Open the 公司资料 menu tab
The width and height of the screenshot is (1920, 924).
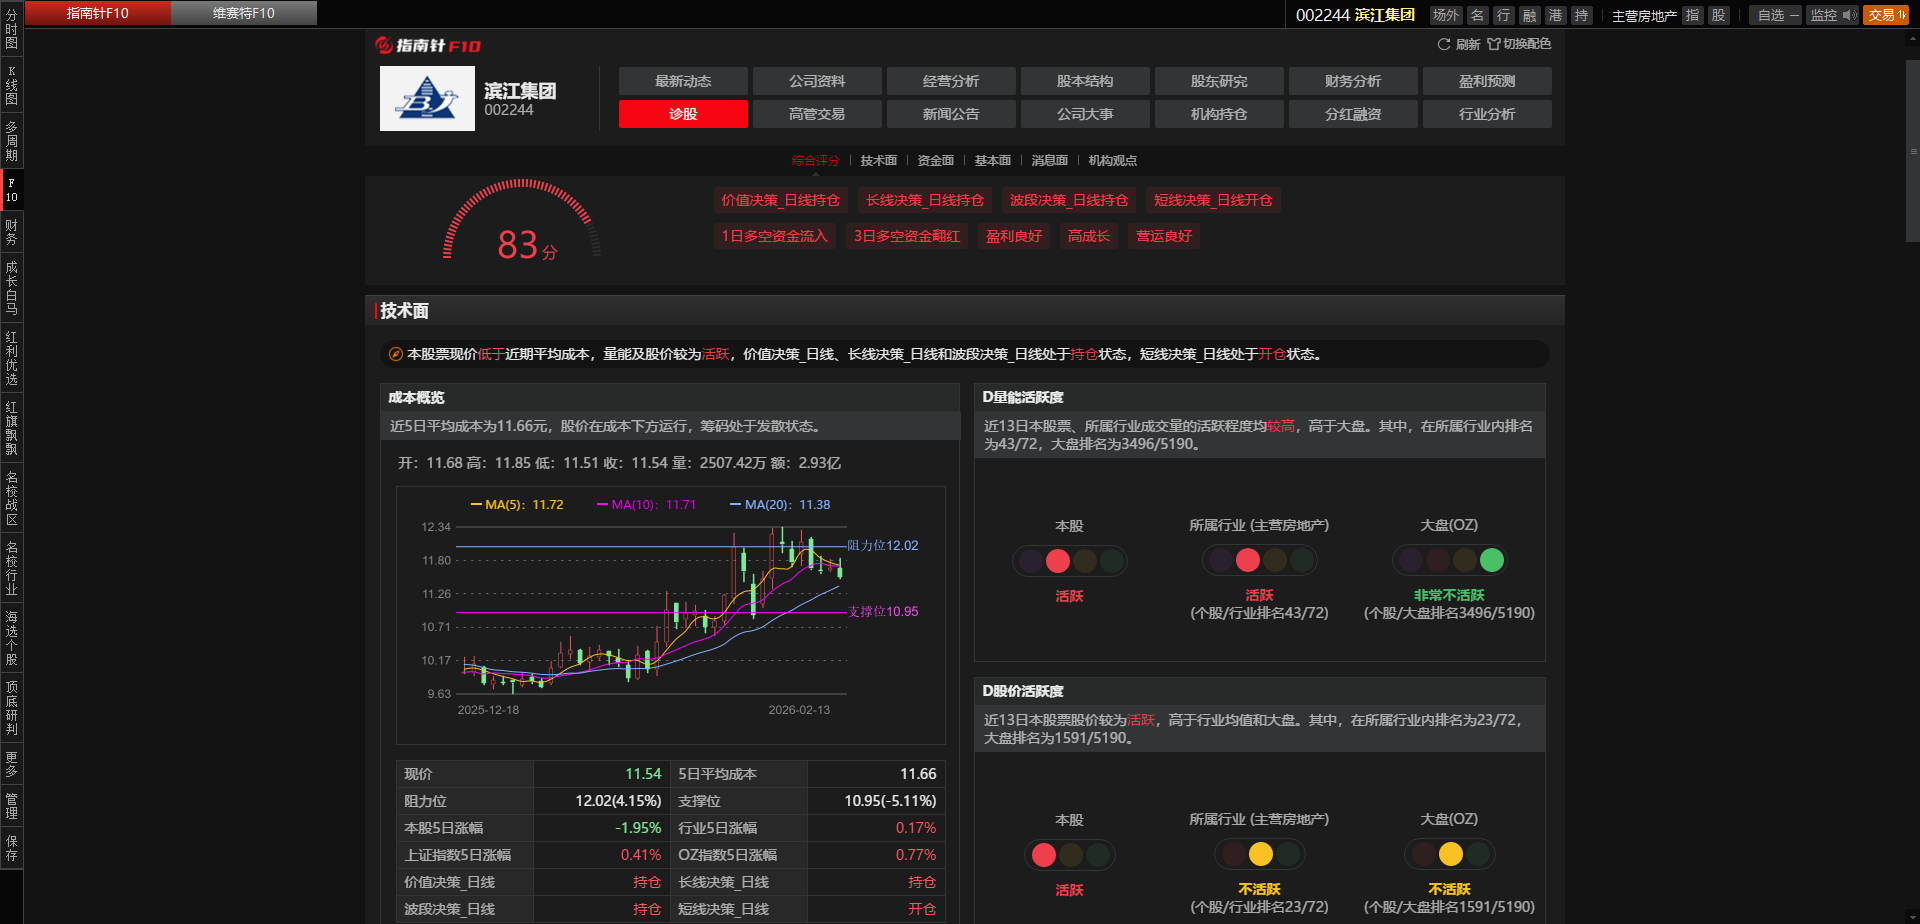[817, 81]
